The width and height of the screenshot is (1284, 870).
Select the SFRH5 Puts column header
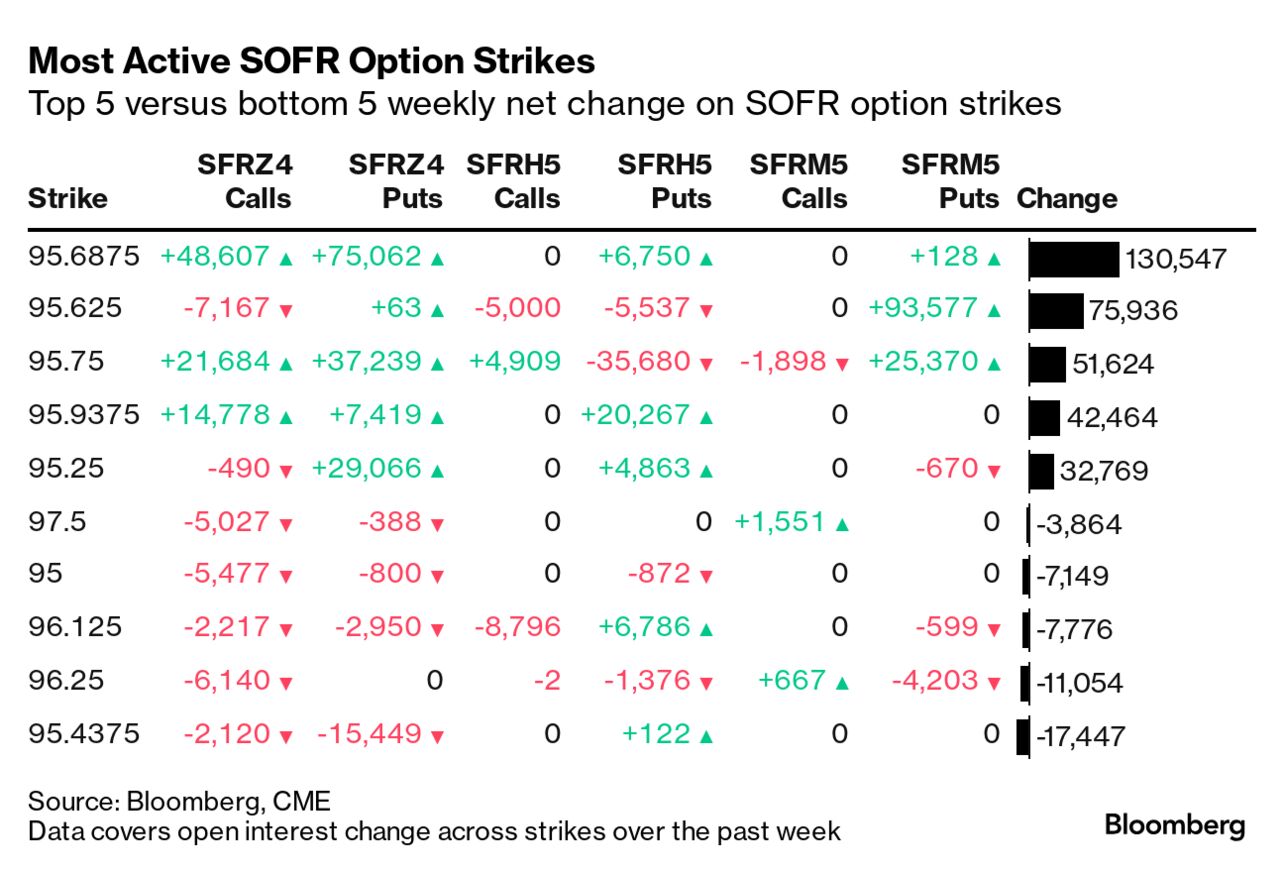665,181
